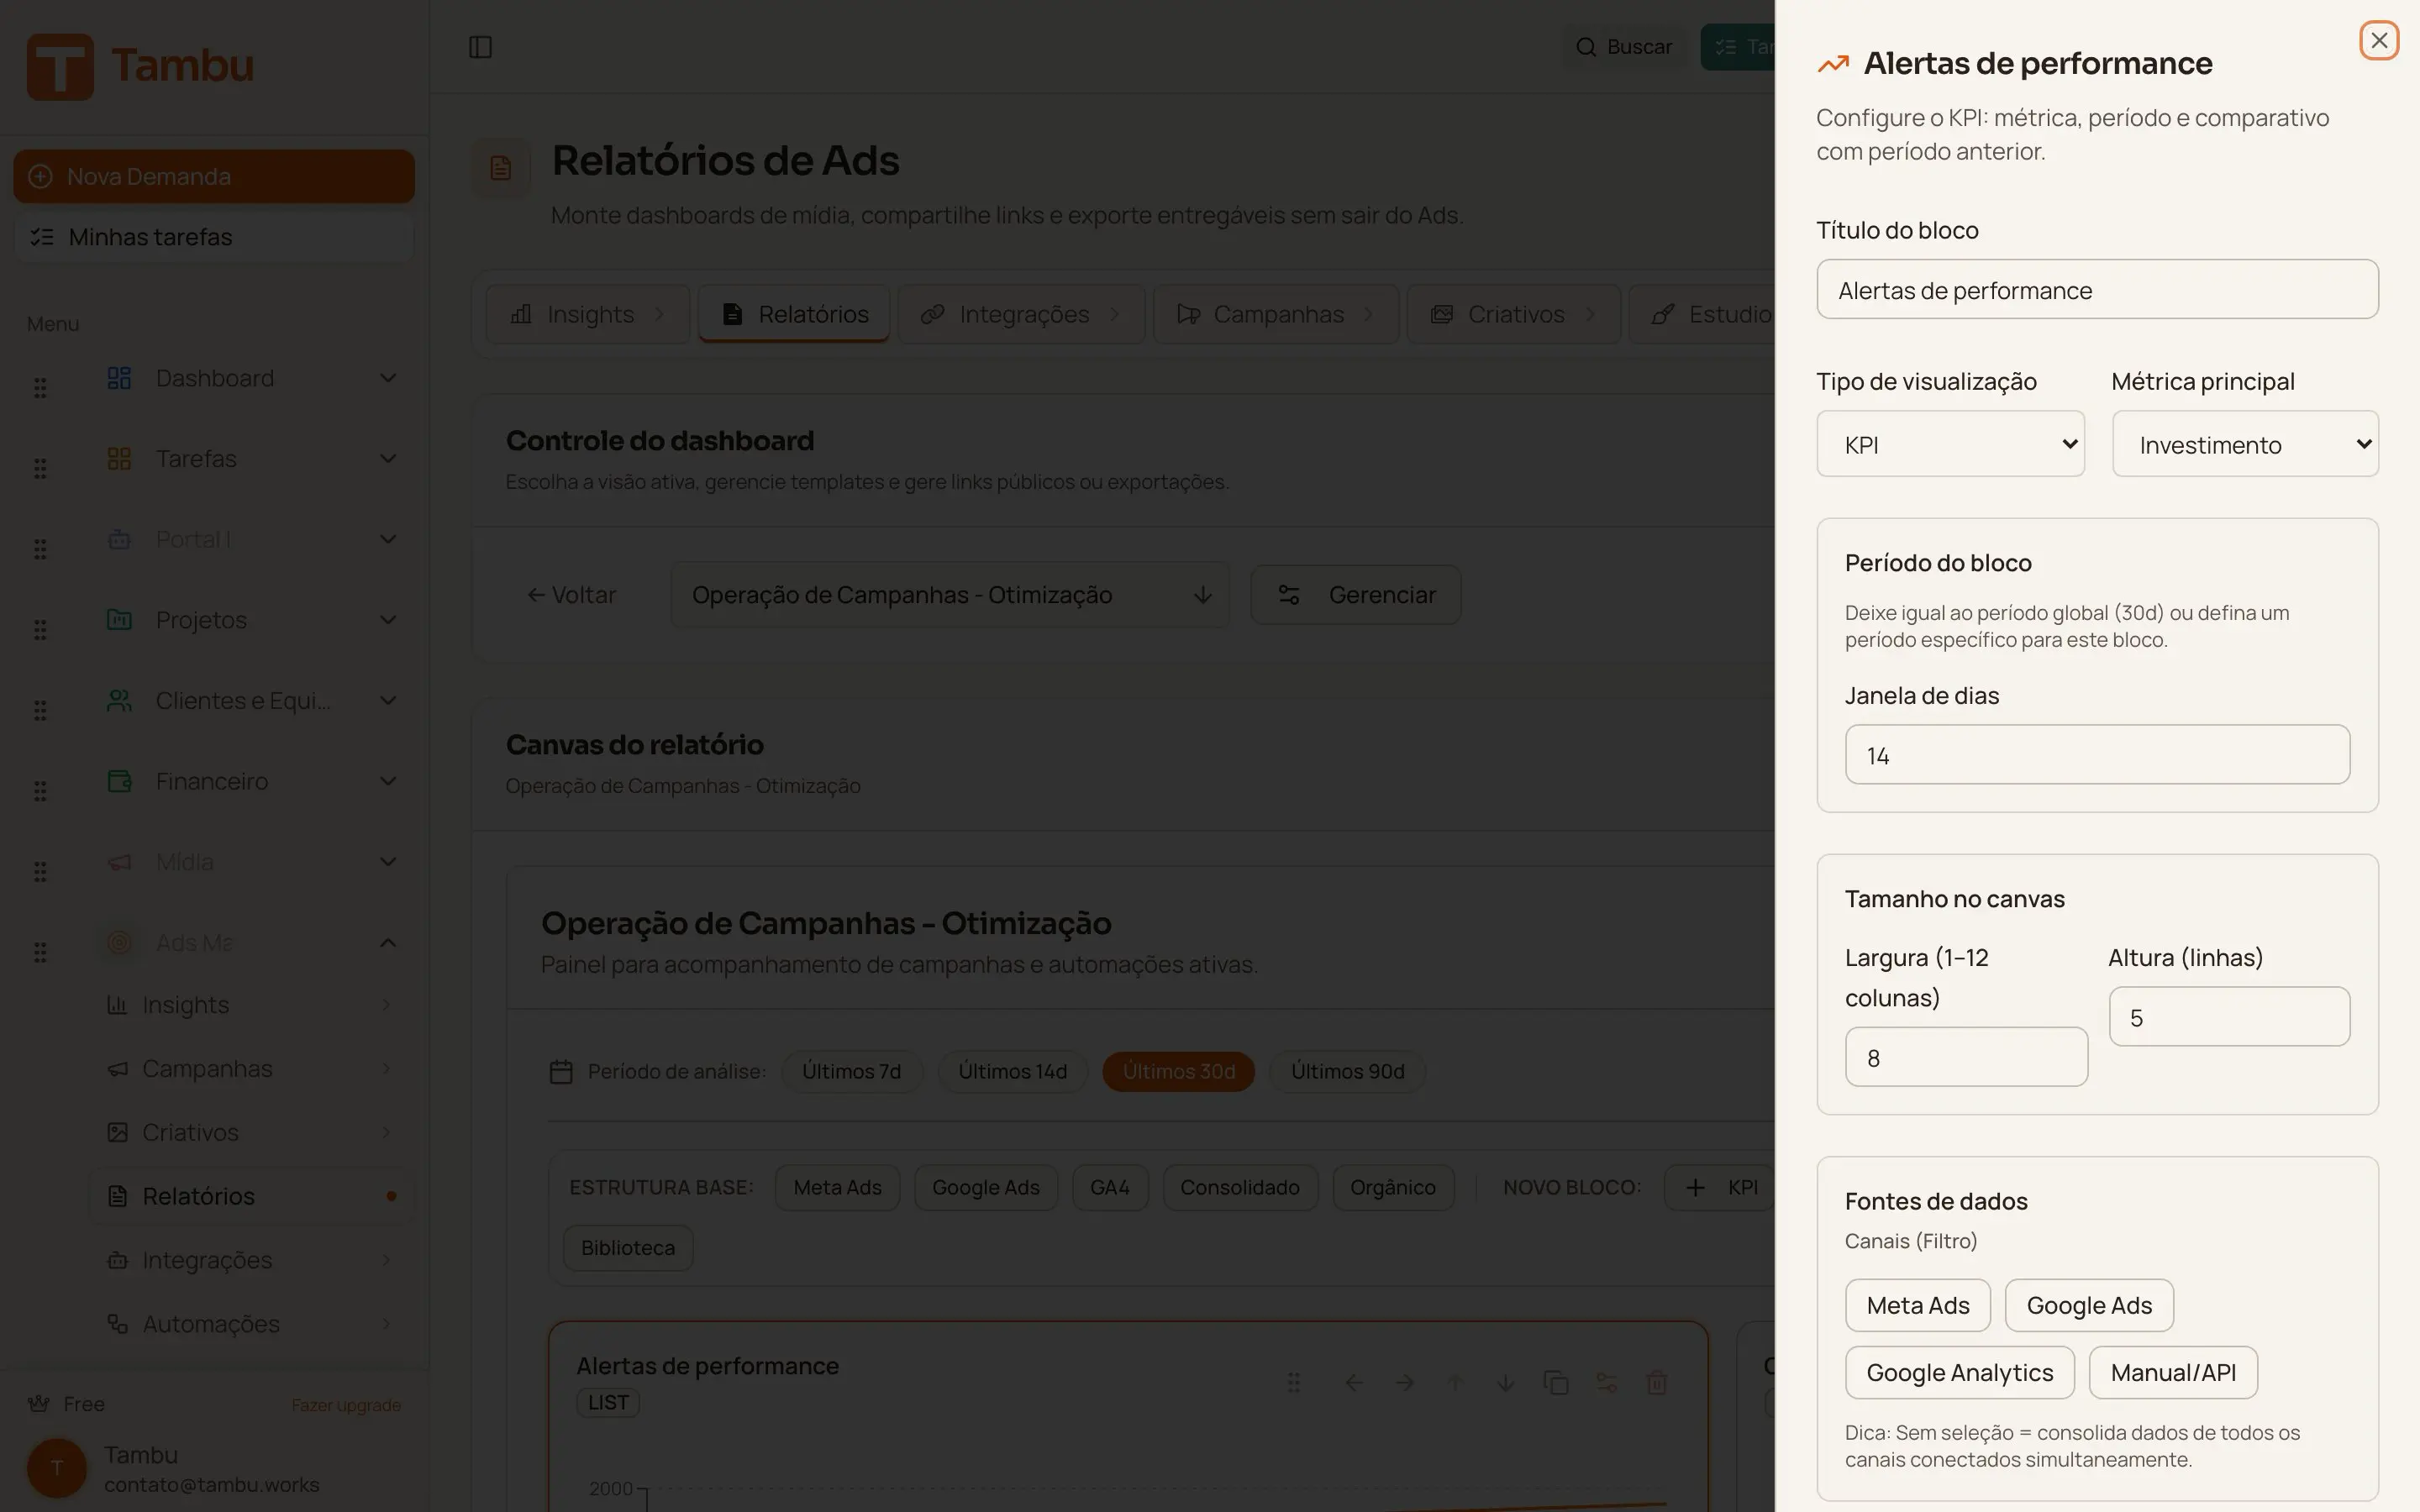
Task: Select the Últimos 7d period option
Action: coord(852,1070)
